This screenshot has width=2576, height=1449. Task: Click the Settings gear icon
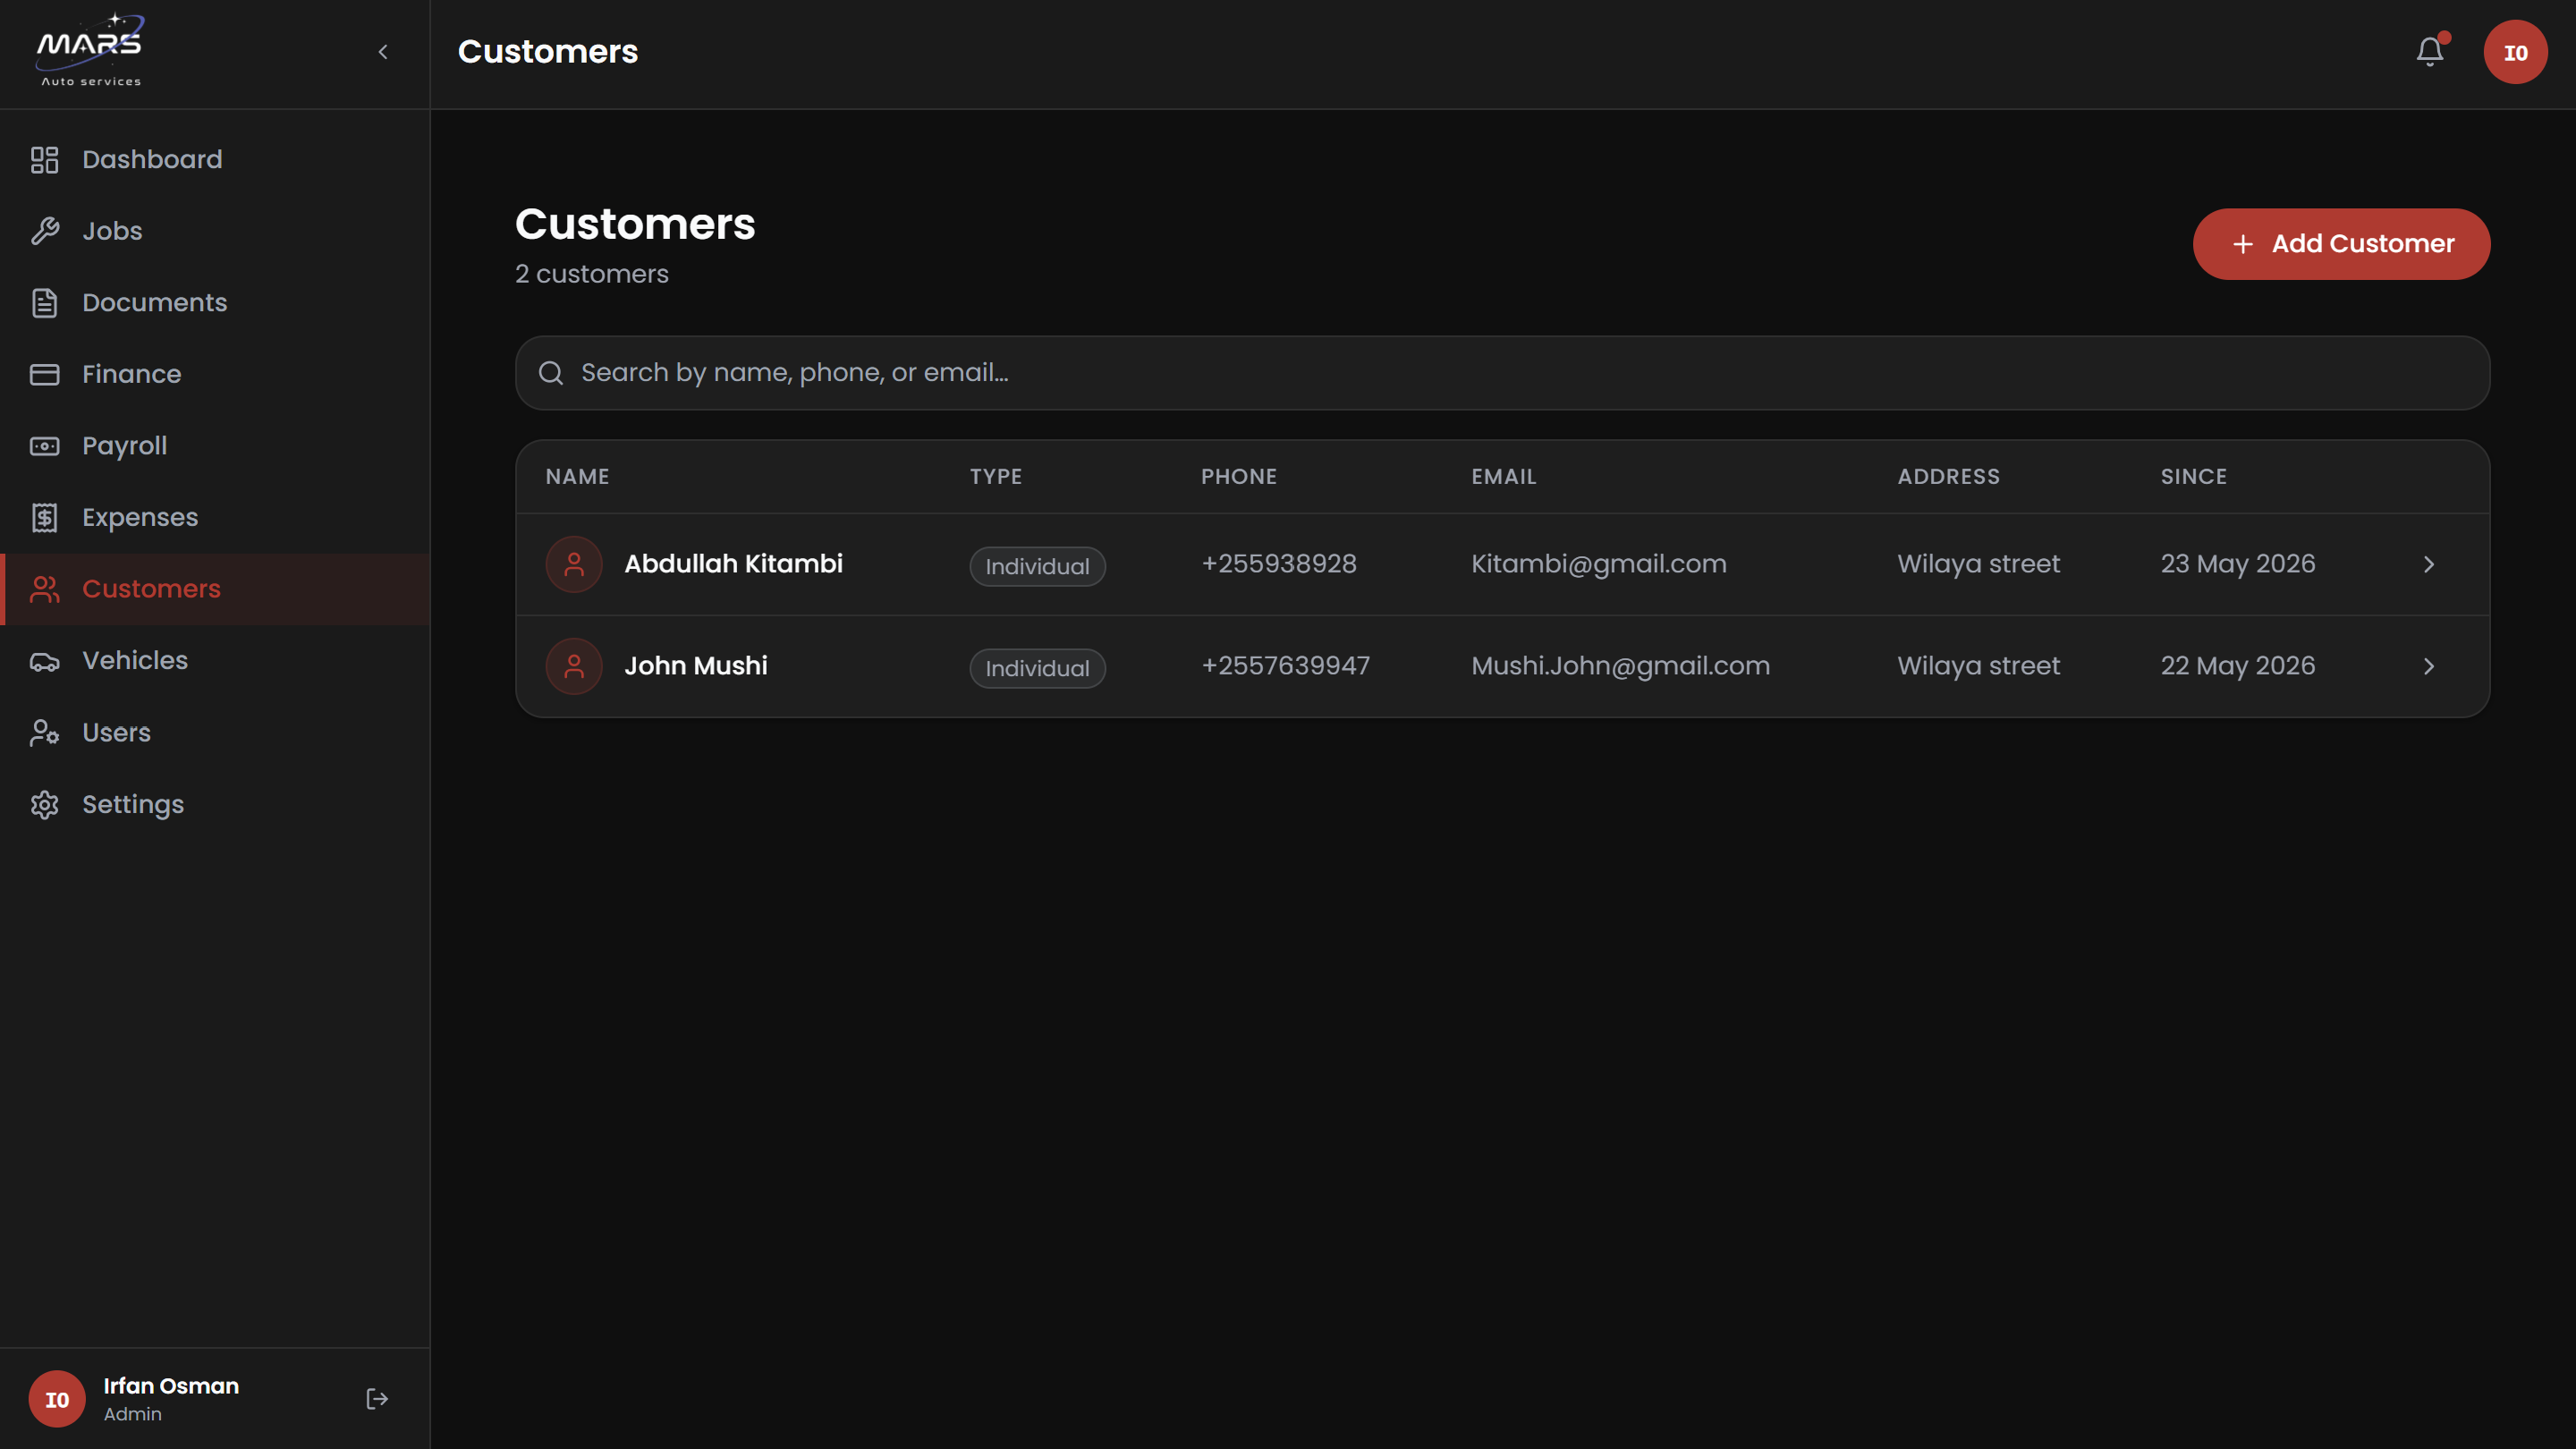[44, 805]
